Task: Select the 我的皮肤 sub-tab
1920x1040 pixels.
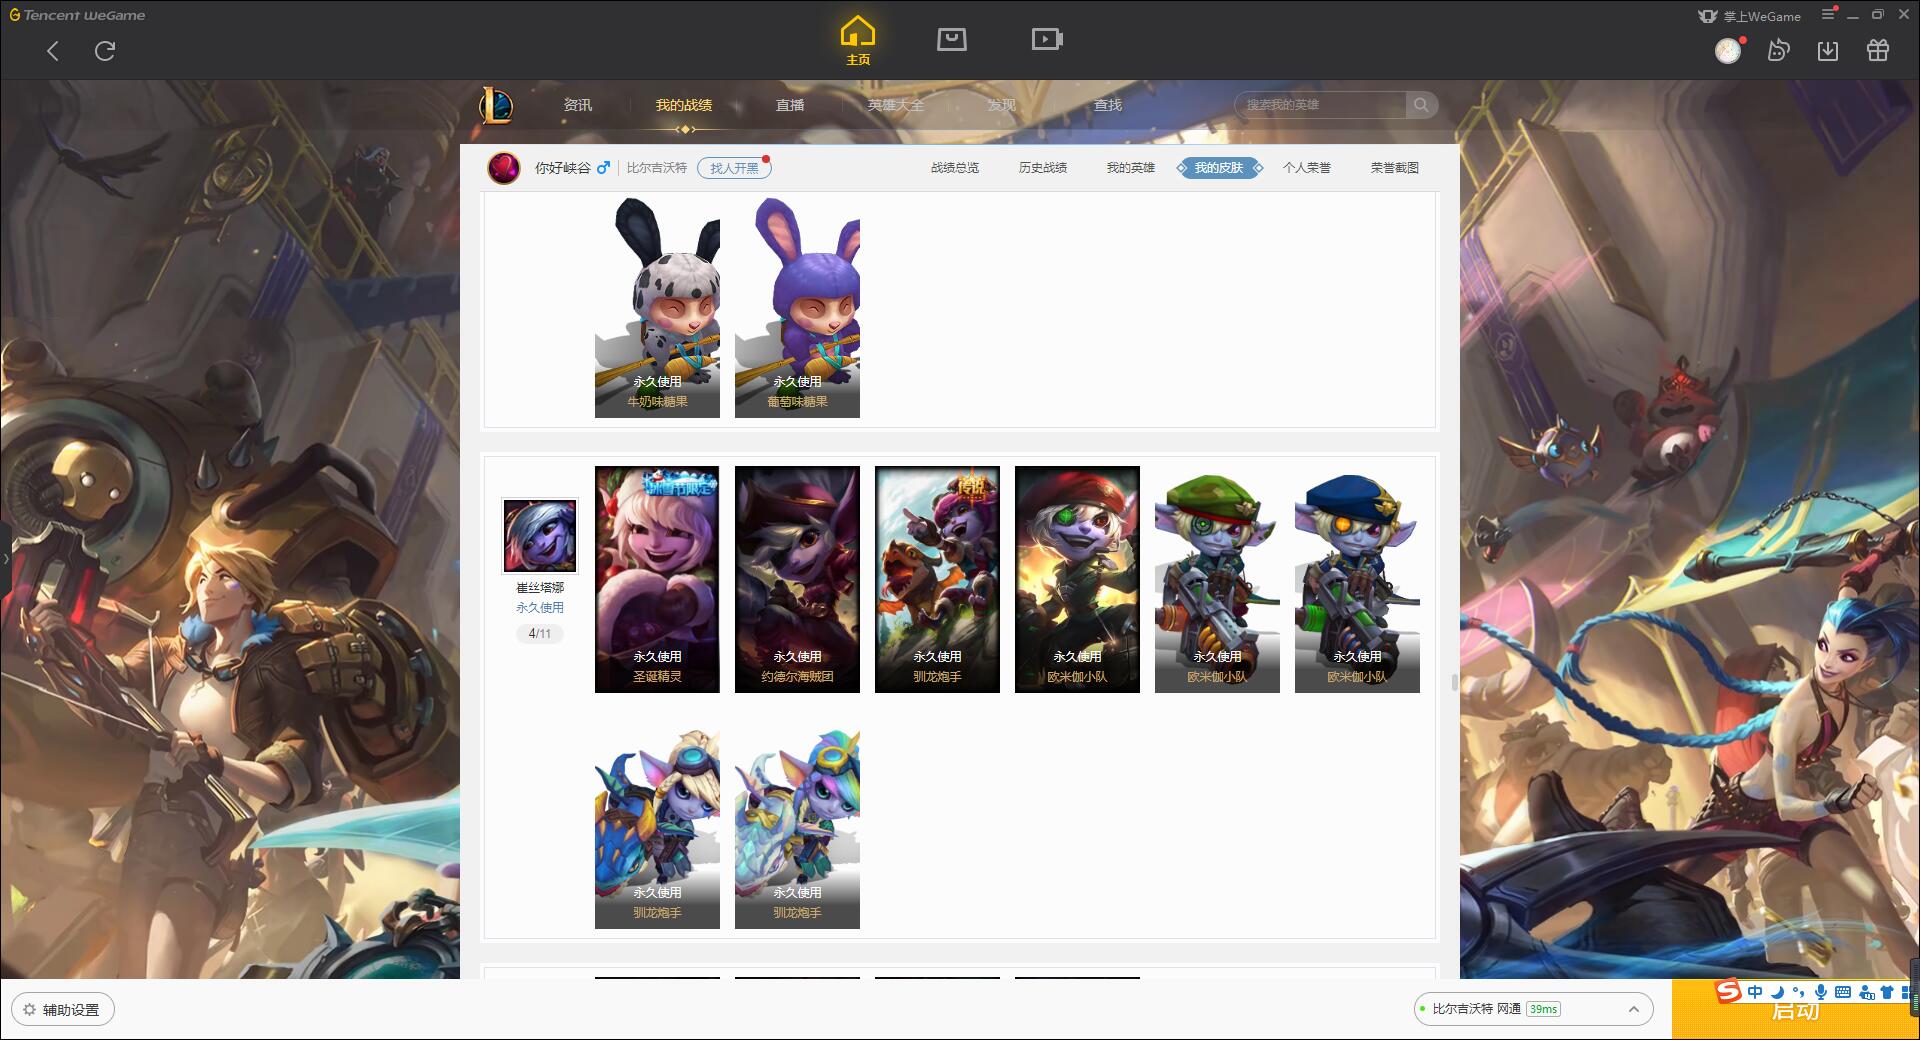Action: click(1219, 168)
